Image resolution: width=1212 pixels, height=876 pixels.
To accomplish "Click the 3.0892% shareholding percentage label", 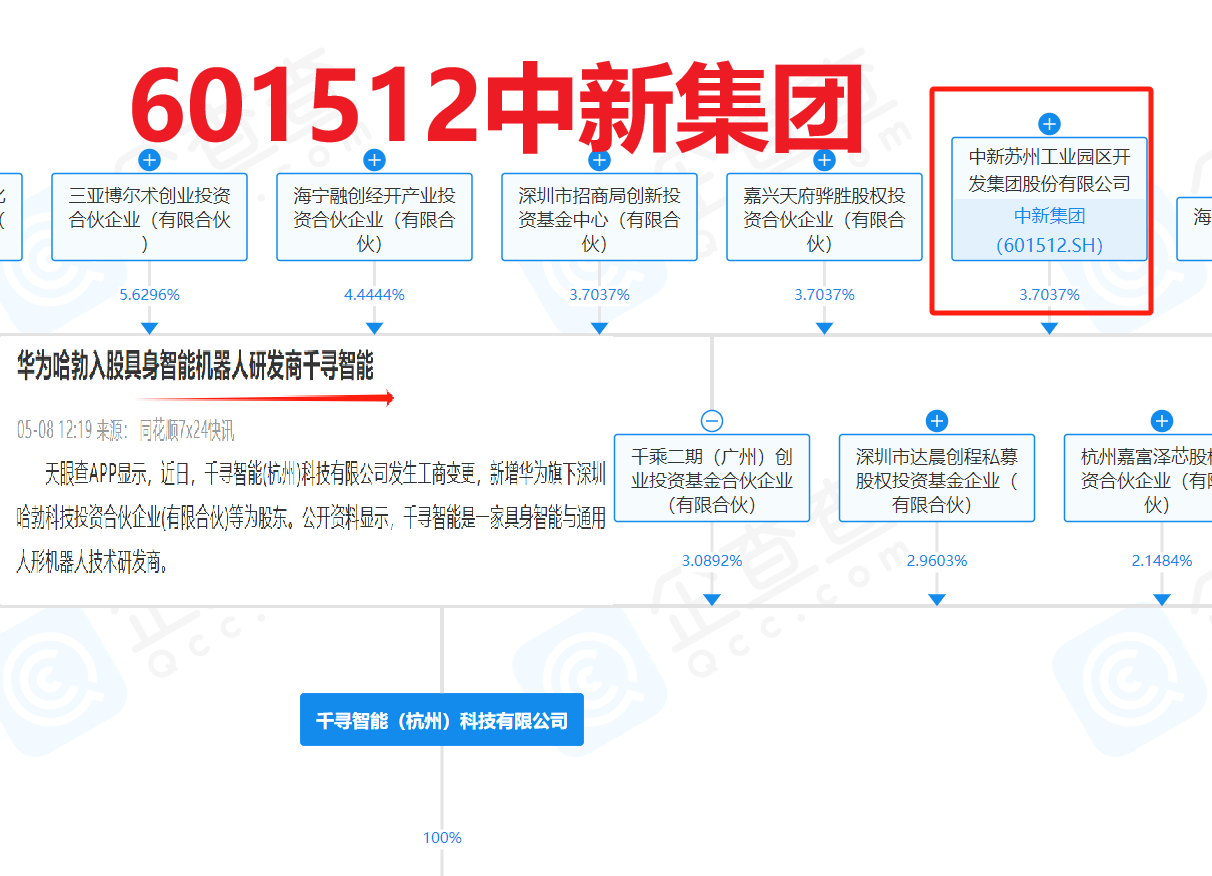I will pos(712,561).
